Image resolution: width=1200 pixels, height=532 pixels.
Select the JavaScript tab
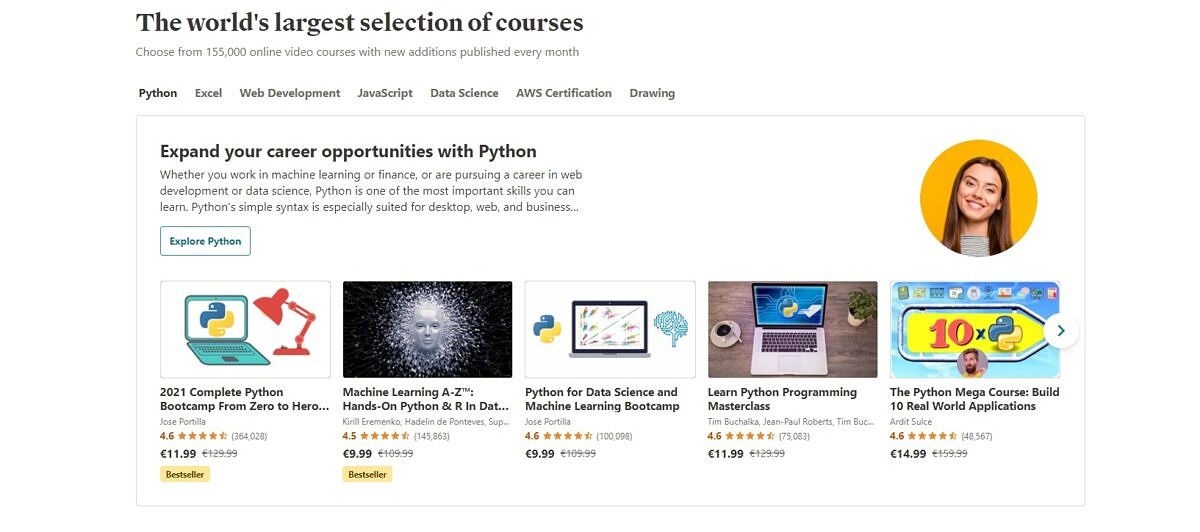click(385, 93)
